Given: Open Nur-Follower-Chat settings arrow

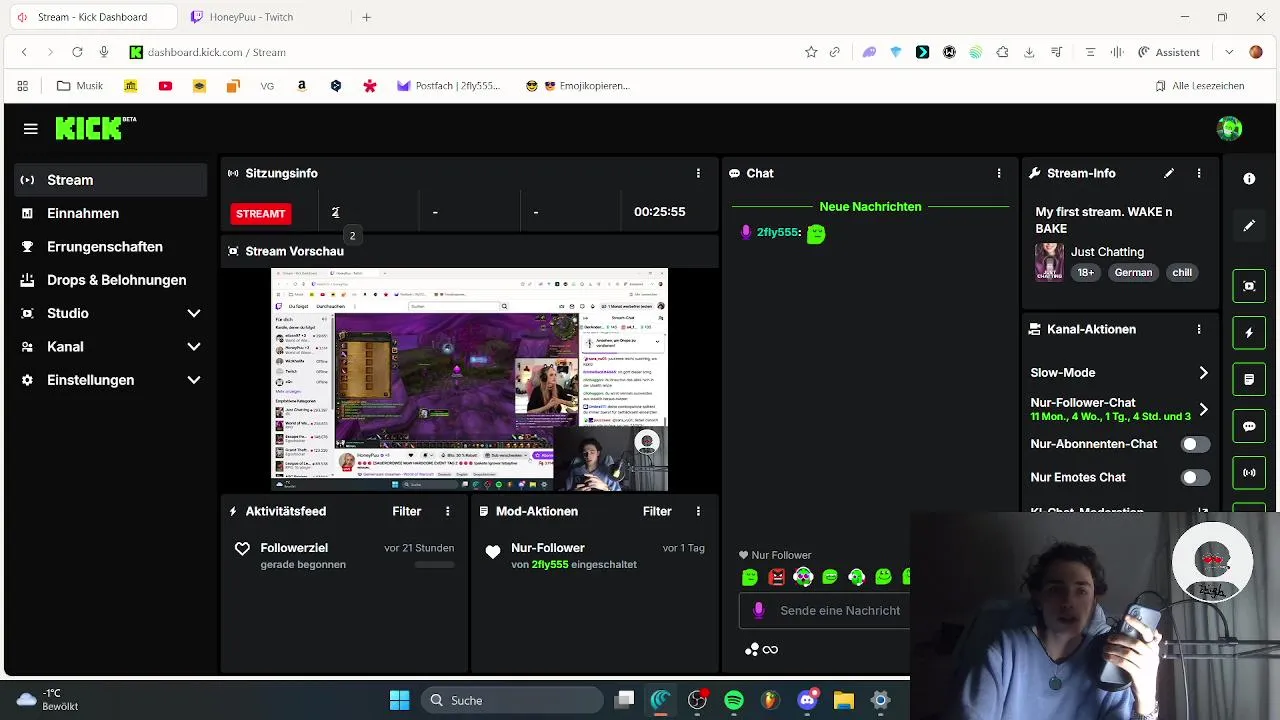Looking at the screenshot, I should [x=1203, y=409].
